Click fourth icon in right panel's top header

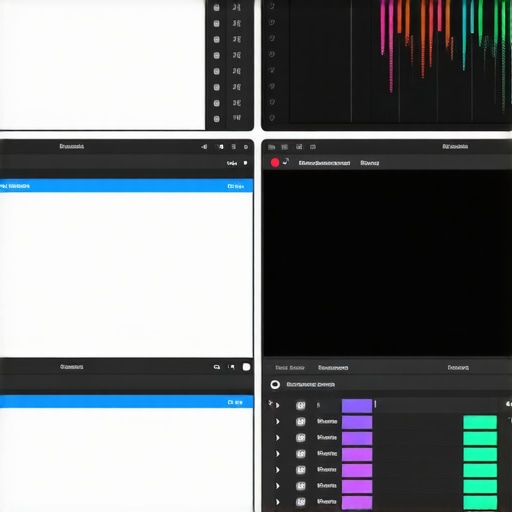coord(313,147)
